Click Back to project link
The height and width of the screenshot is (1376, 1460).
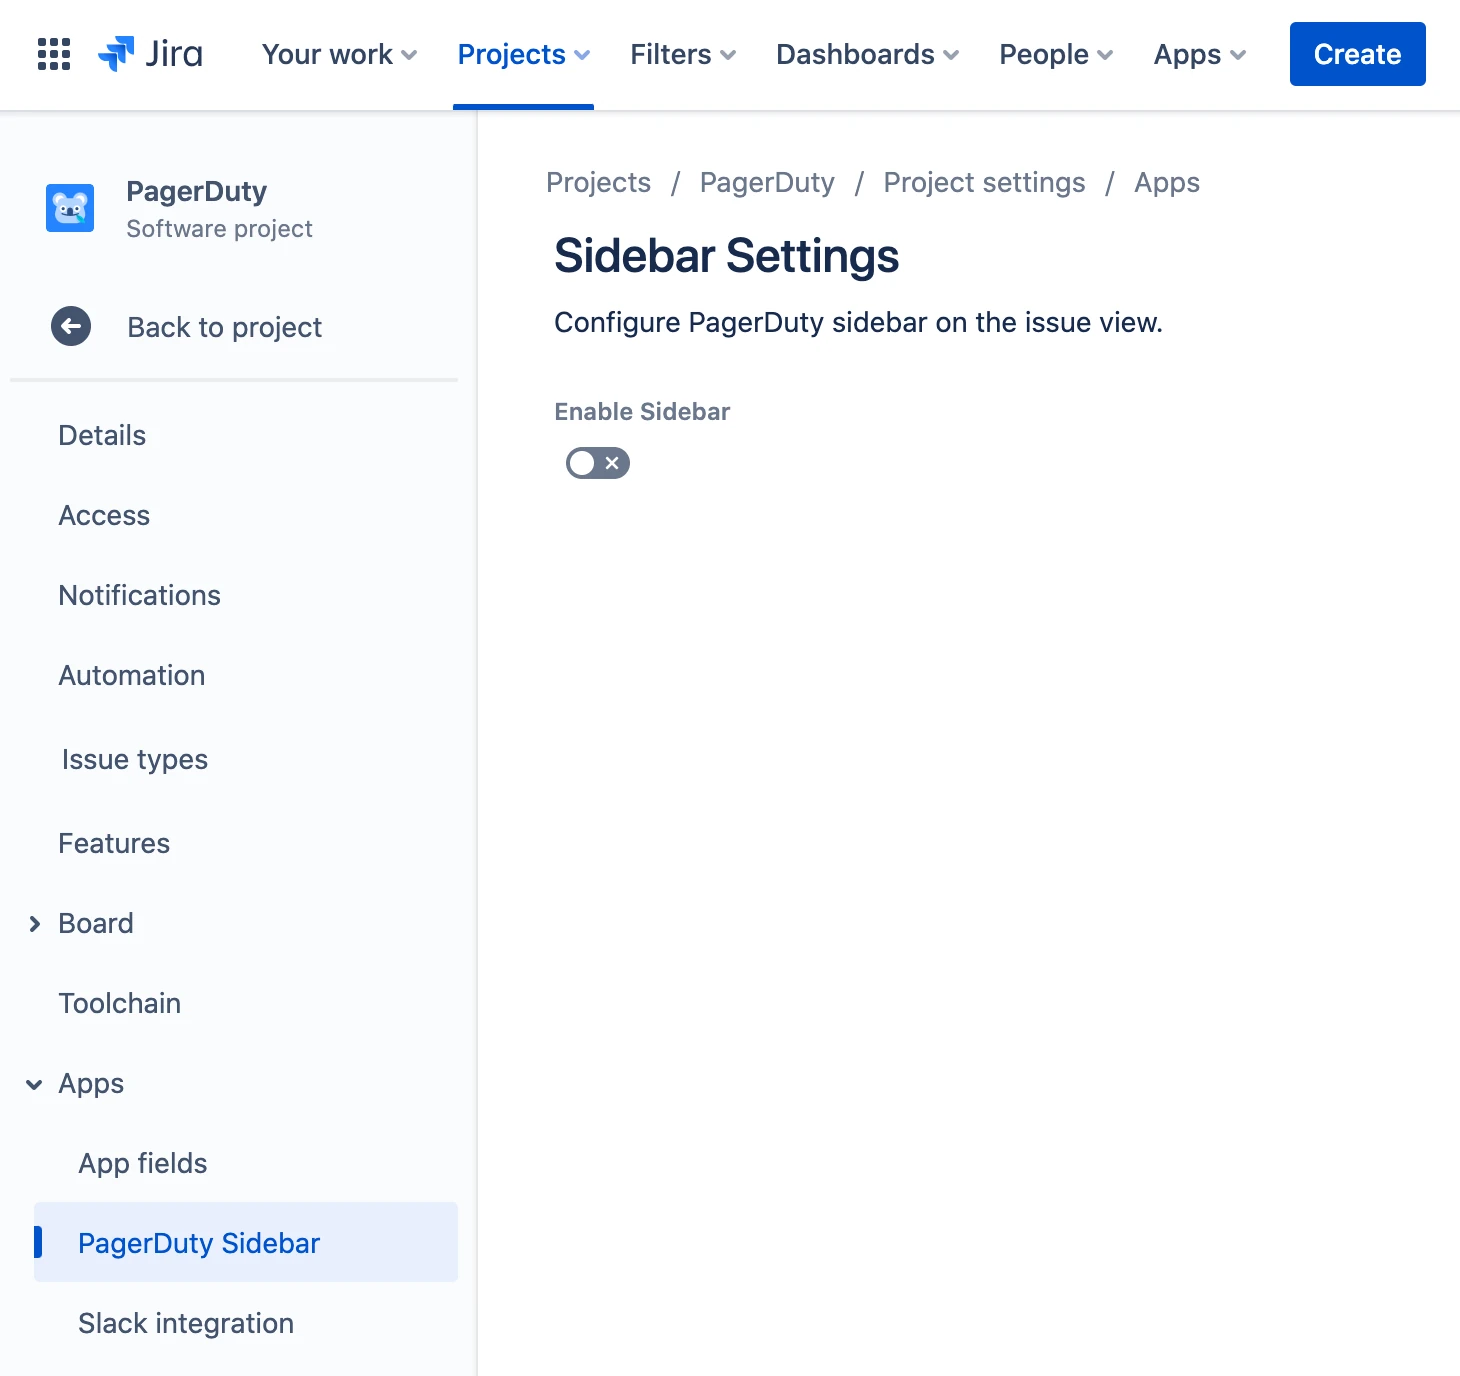[225, 327]
